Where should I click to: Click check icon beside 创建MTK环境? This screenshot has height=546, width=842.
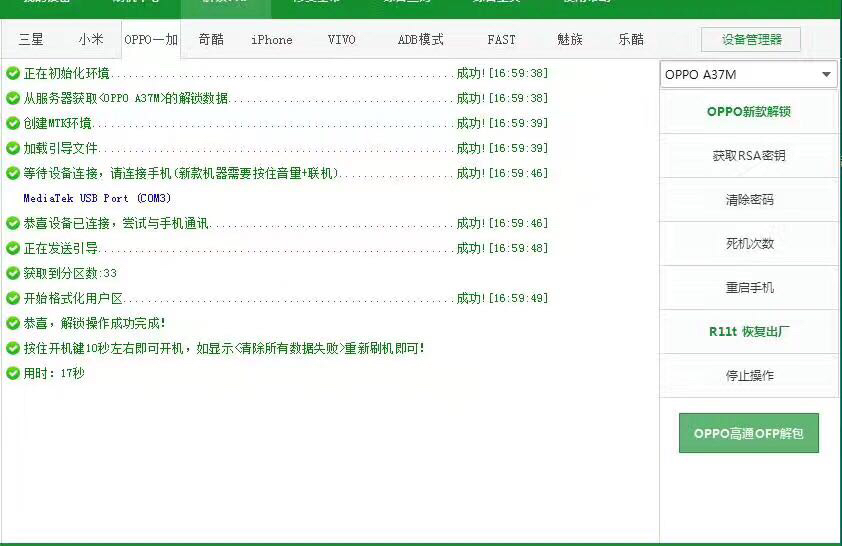[13, 123]
